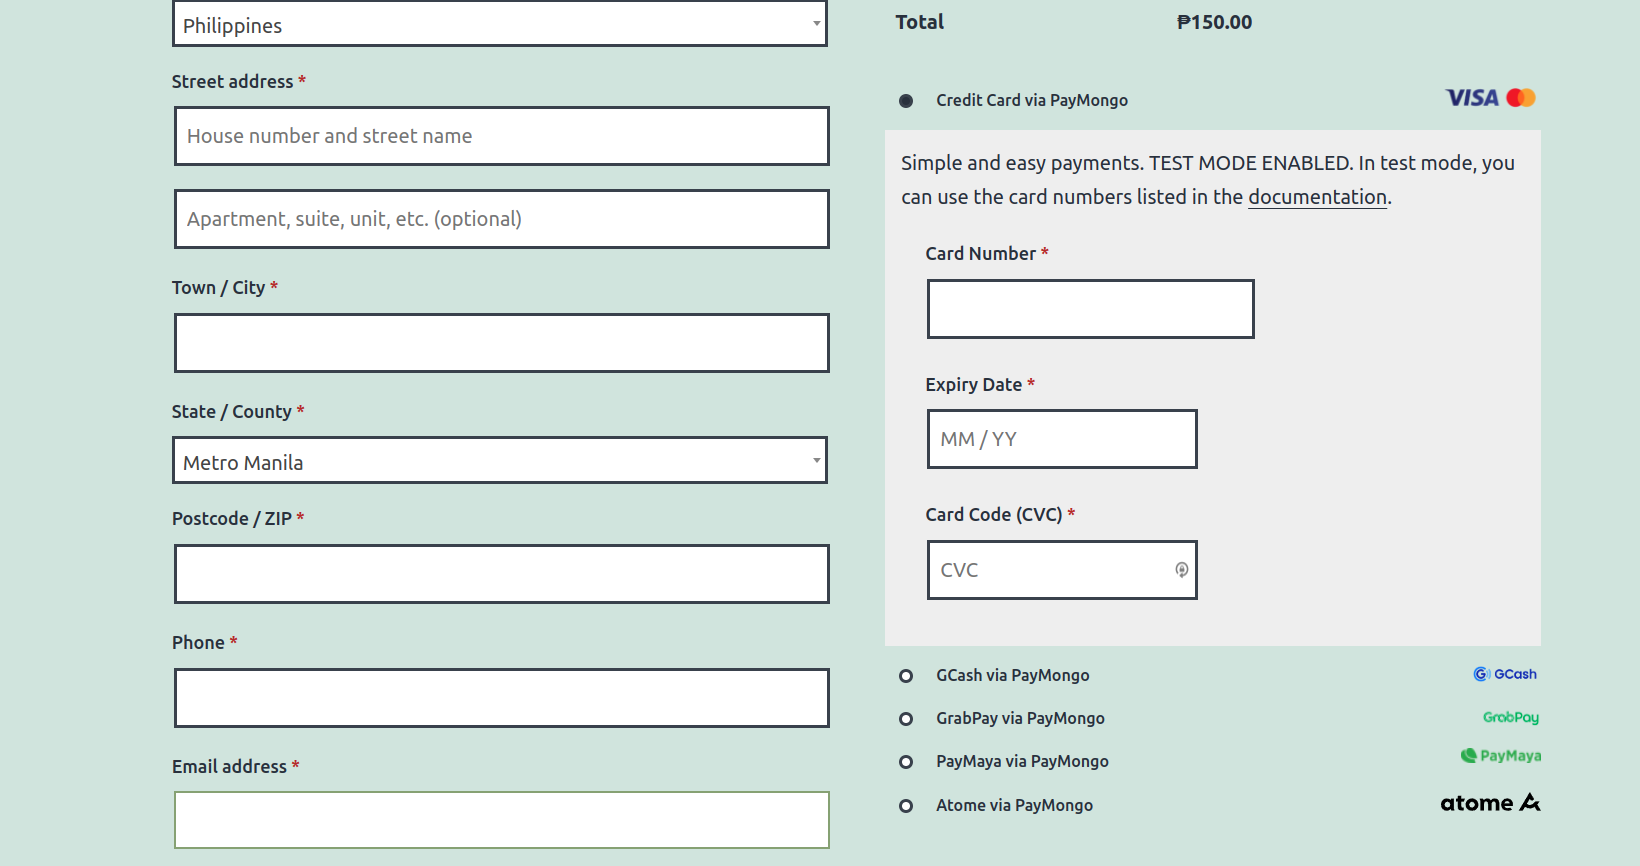Open the documentation link
Viewport: 1640px width, 866px height.
pos(1317,197)
